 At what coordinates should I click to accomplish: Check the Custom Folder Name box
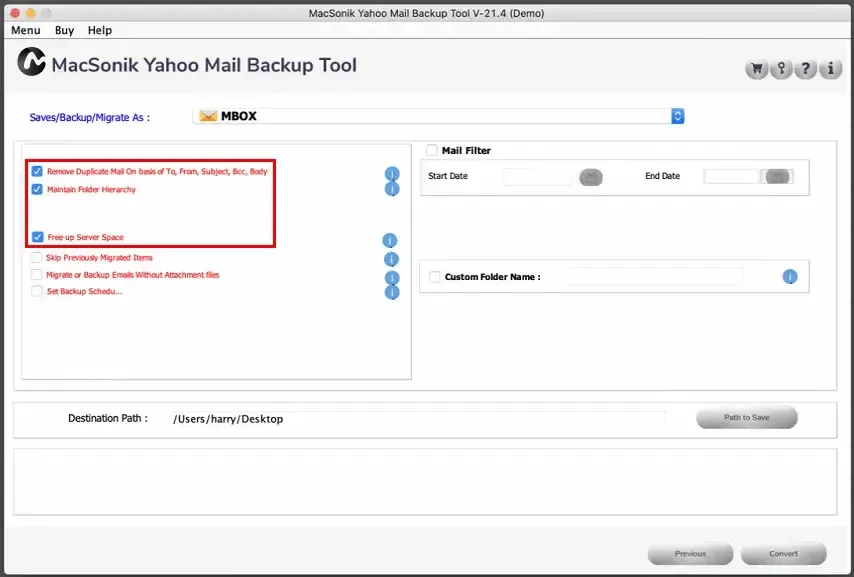435,277
